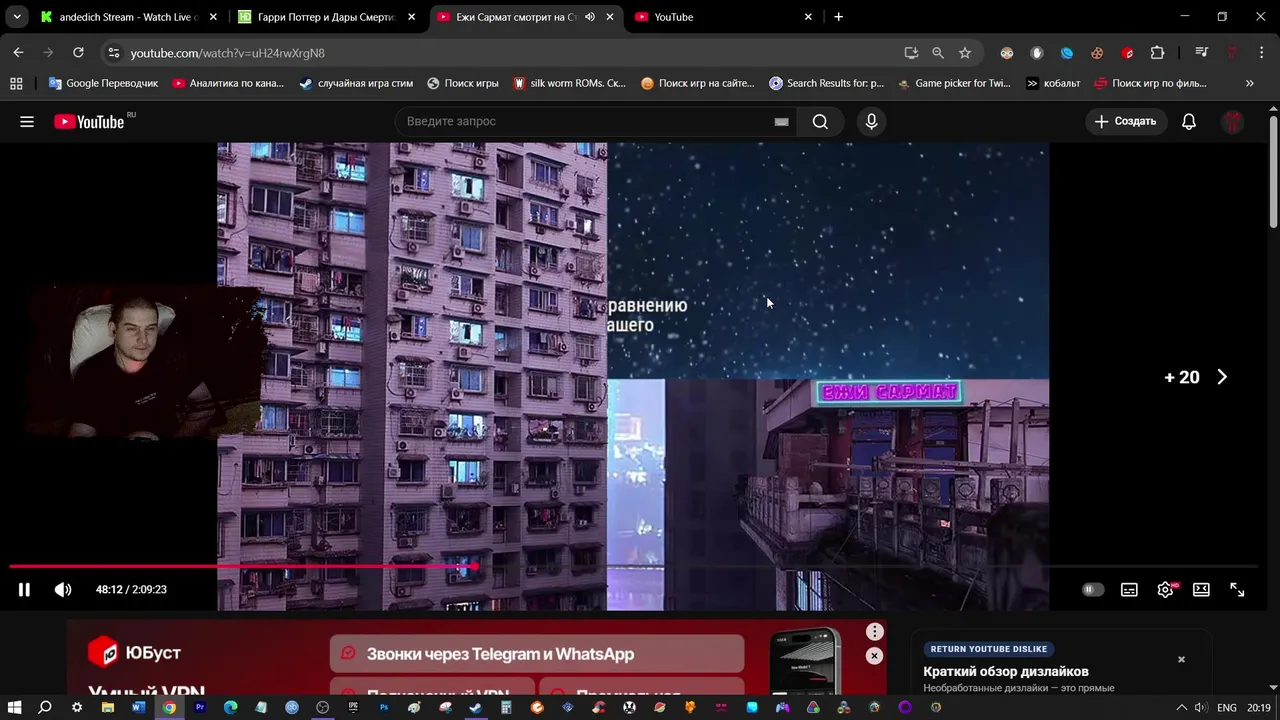Image resolution: width=1280 pixels, height=720 pixels.
Task: Install app icon in address bar
Action: point(911,53)
